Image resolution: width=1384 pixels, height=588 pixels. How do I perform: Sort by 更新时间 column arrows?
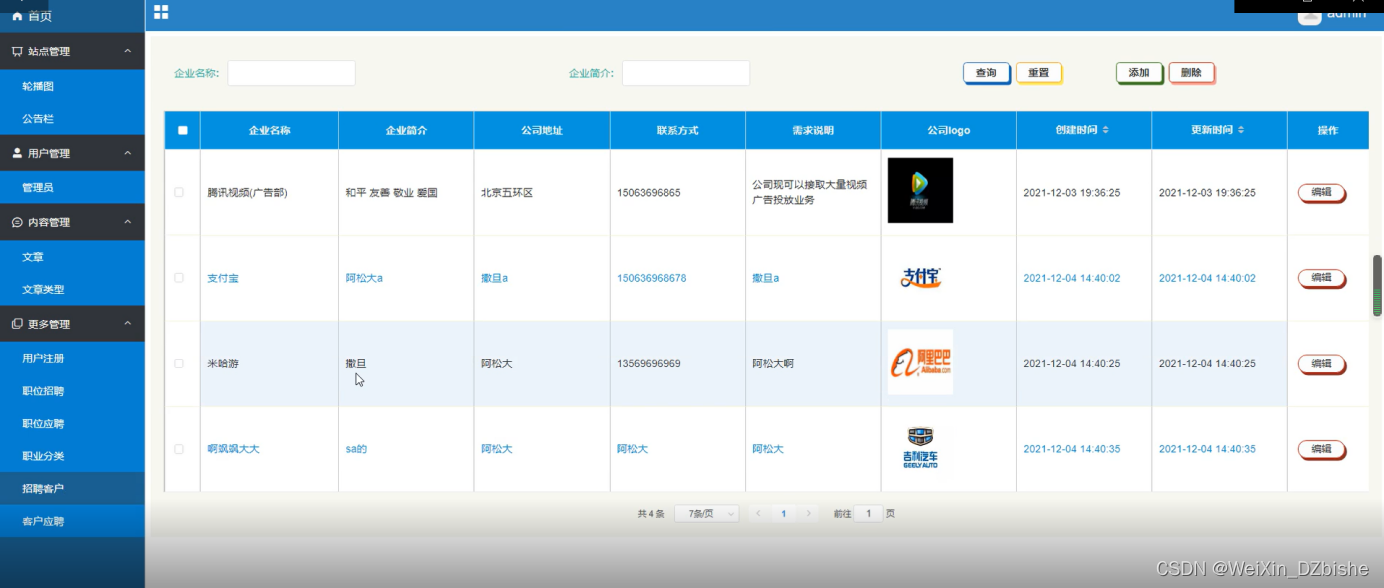coord(1241,130)
